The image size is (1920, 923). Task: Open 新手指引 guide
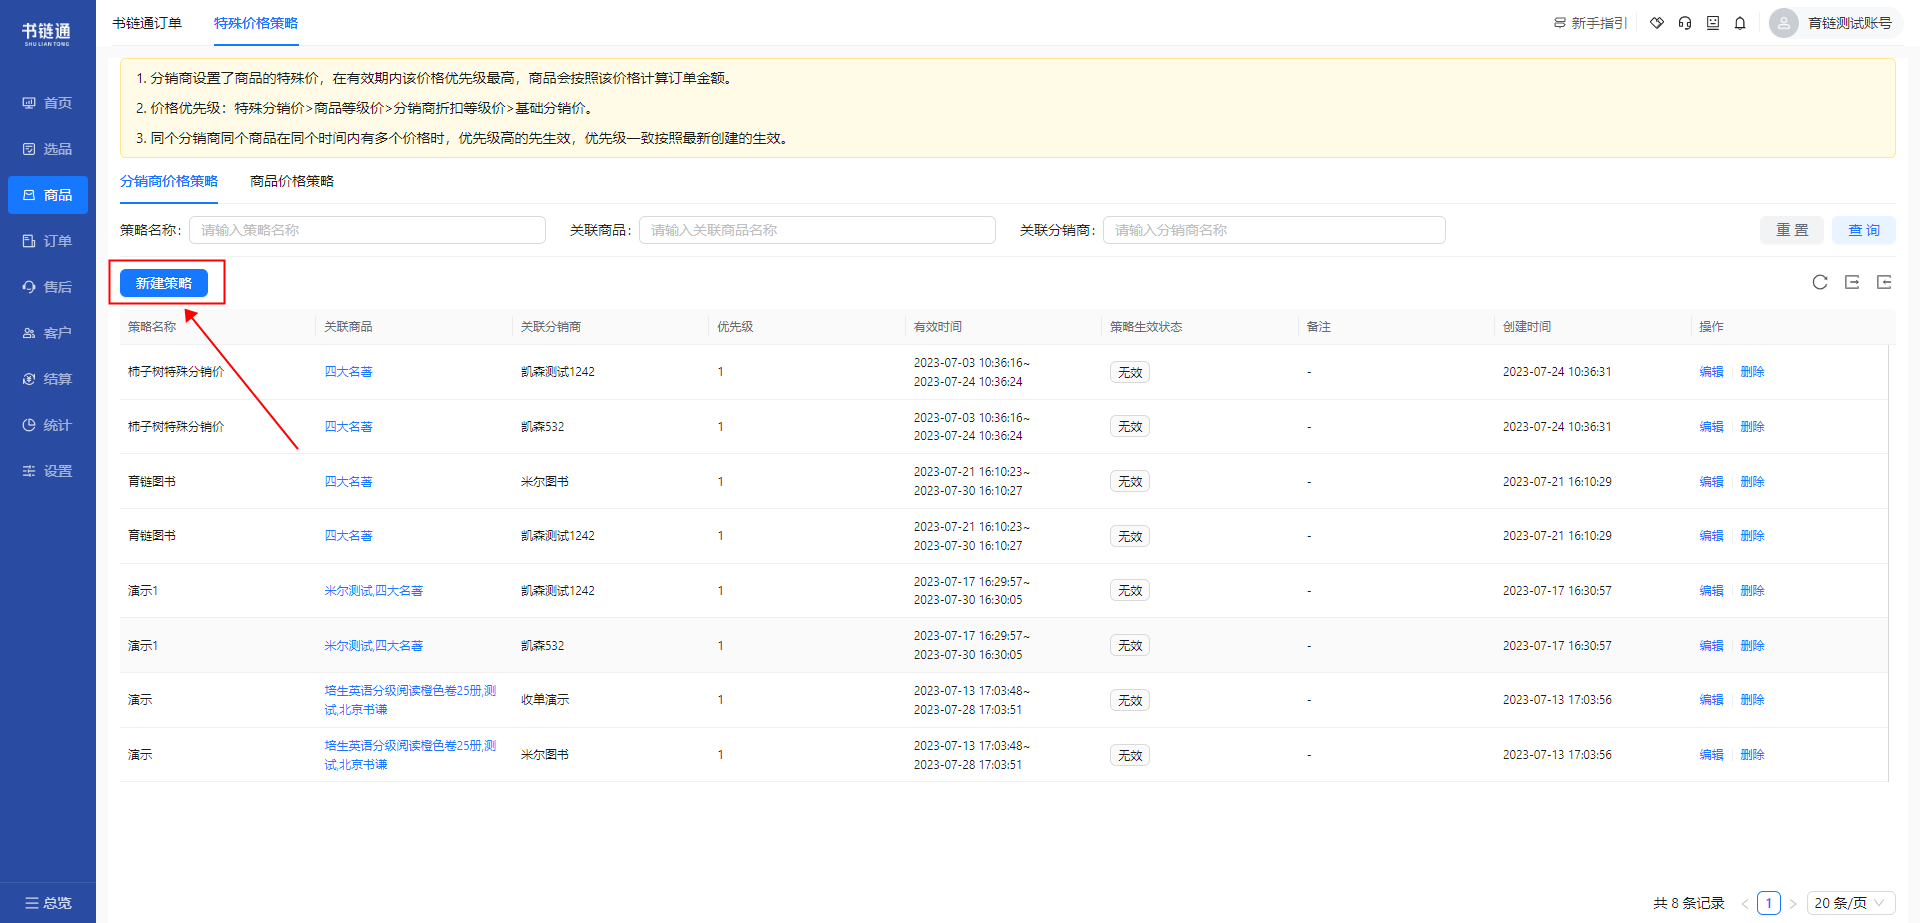pos(1591,23)
